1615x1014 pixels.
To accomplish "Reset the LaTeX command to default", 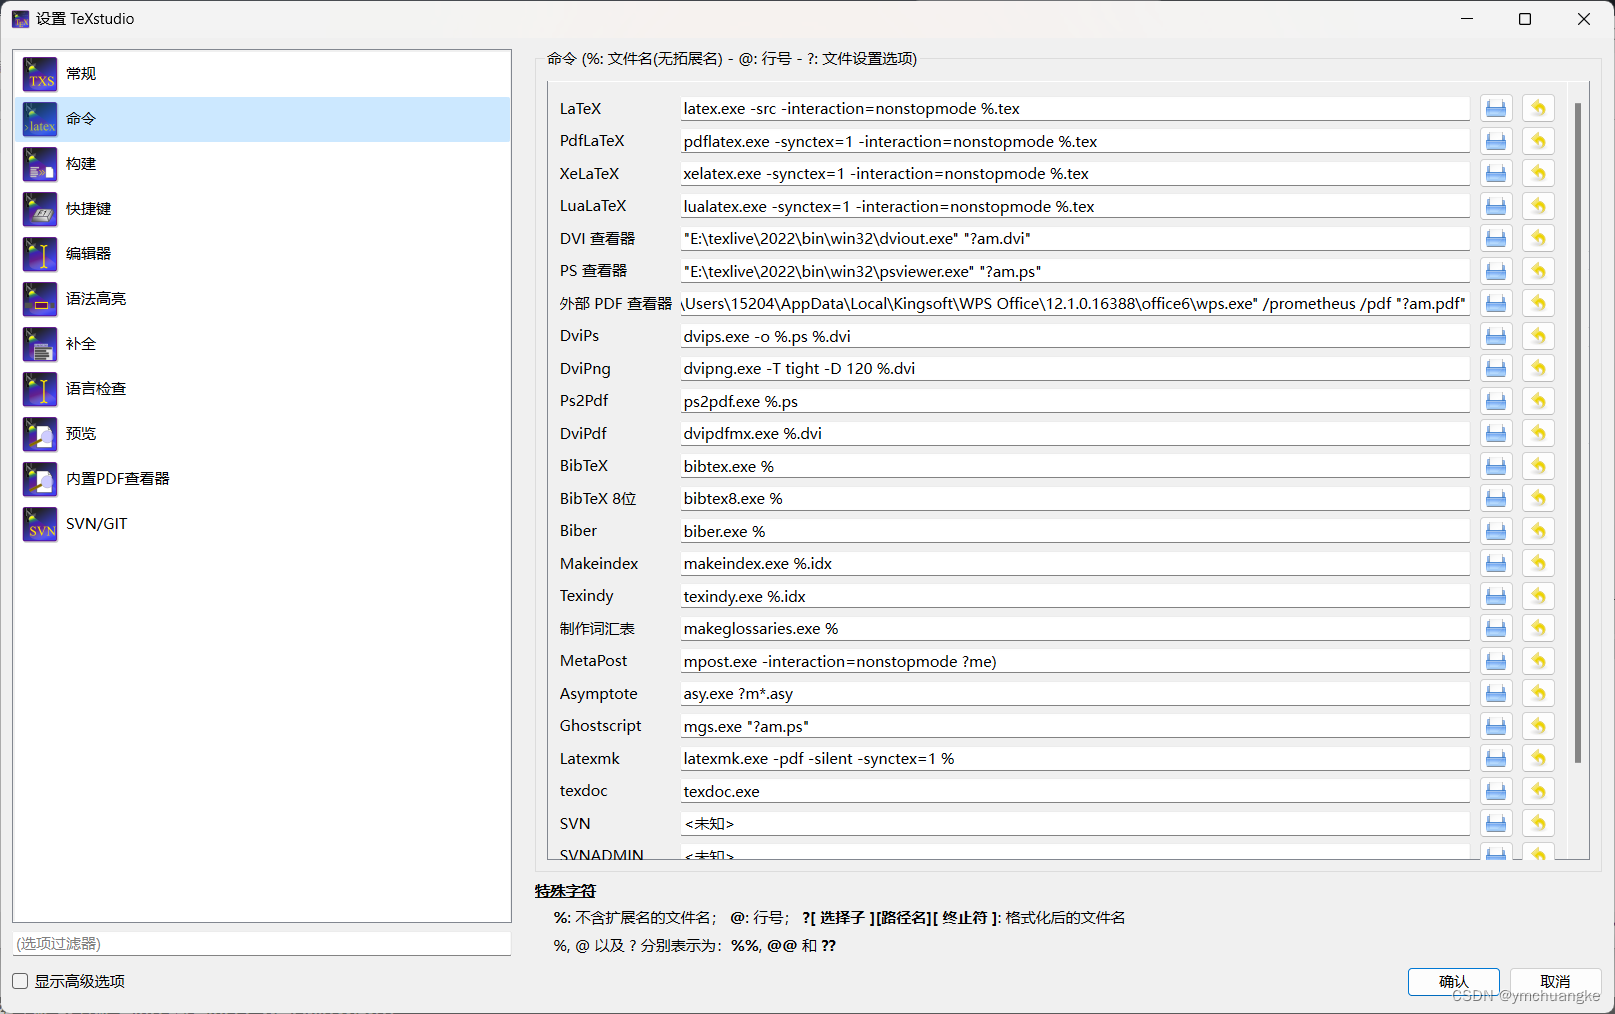I will [1538, 109].
